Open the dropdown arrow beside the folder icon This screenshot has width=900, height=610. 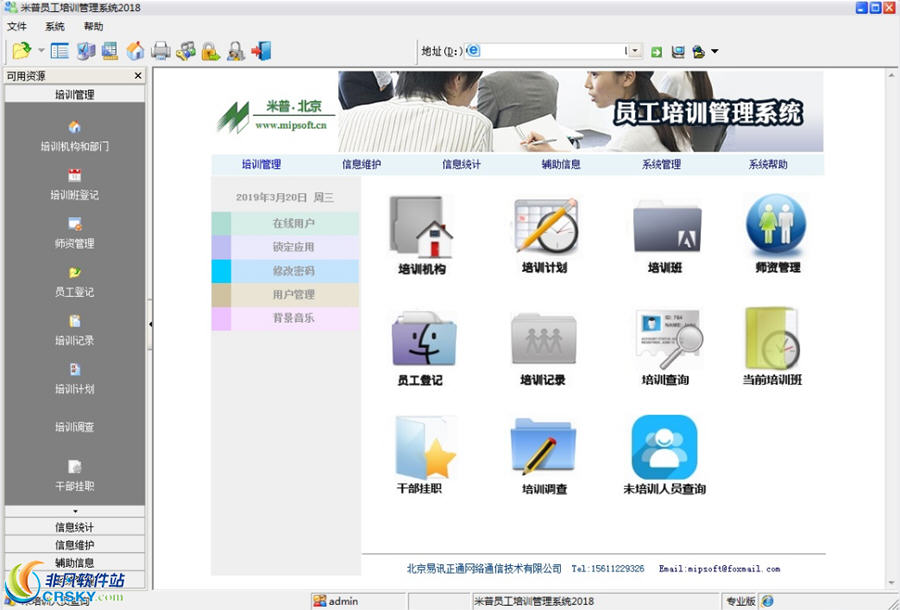point(41,50)
